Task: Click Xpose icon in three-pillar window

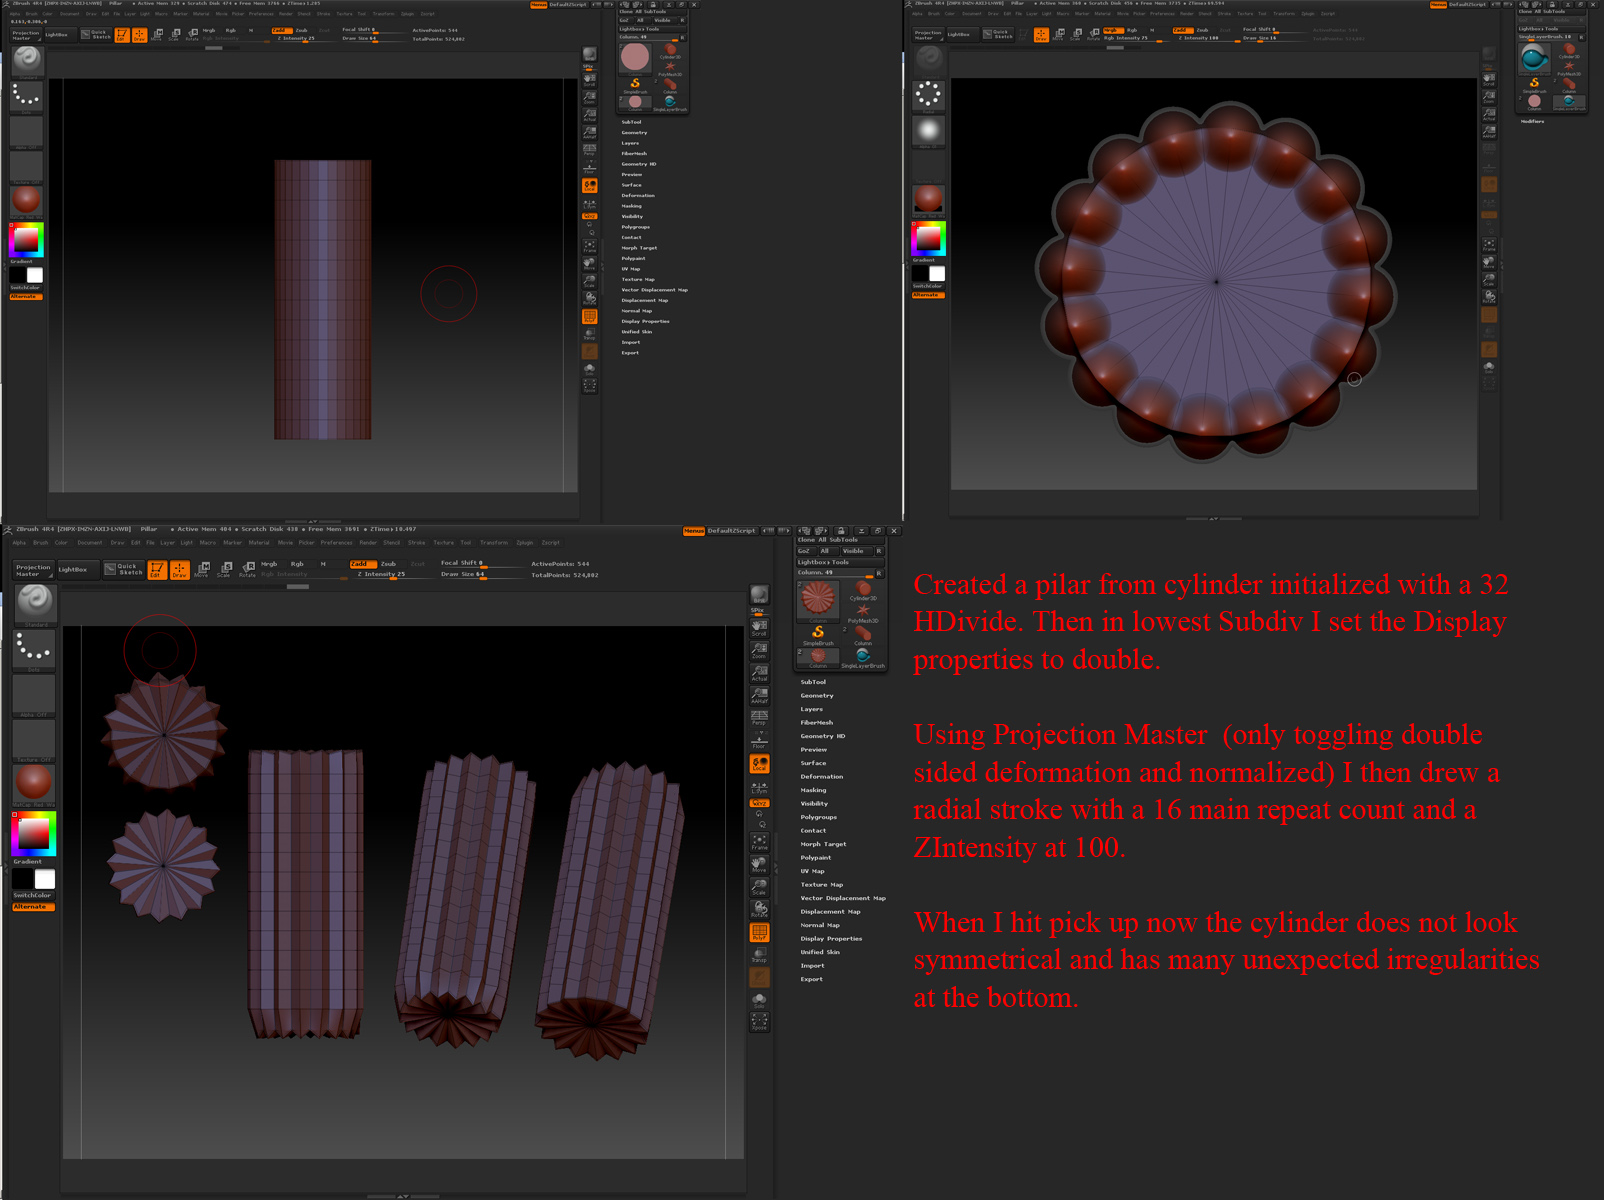Action: click(760, 1022)
